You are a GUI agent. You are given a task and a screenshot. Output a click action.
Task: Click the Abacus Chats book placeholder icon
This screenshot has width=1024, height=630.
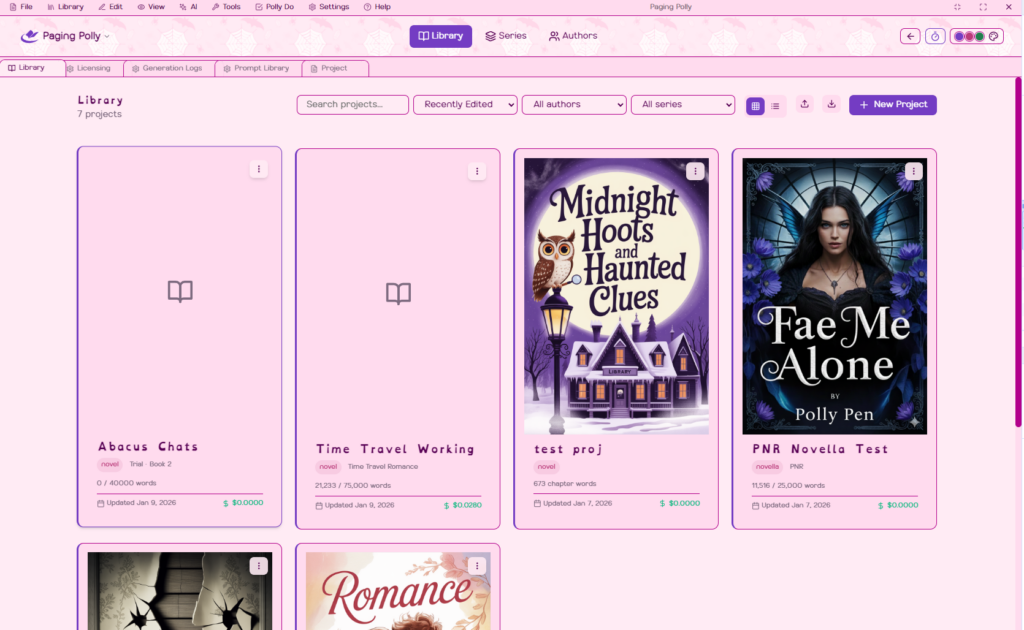180,291
